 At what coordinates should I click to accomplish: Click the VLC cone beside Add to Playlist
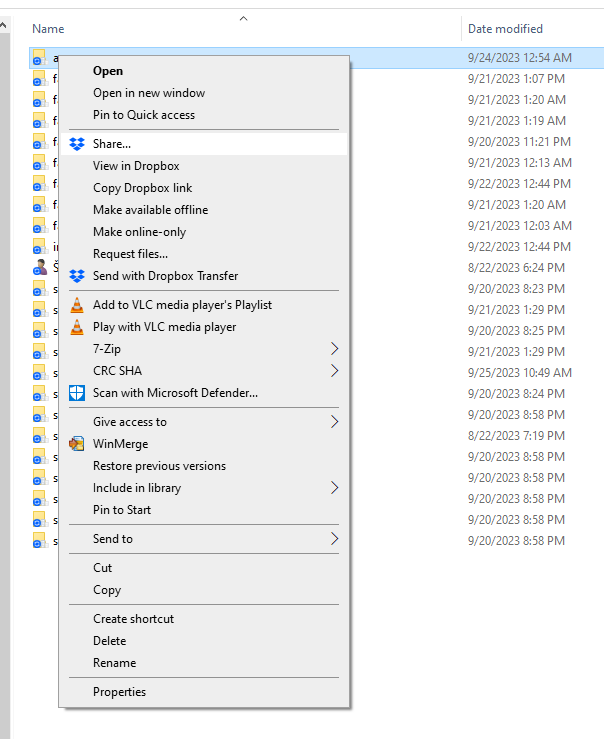[x=77, y=305]
